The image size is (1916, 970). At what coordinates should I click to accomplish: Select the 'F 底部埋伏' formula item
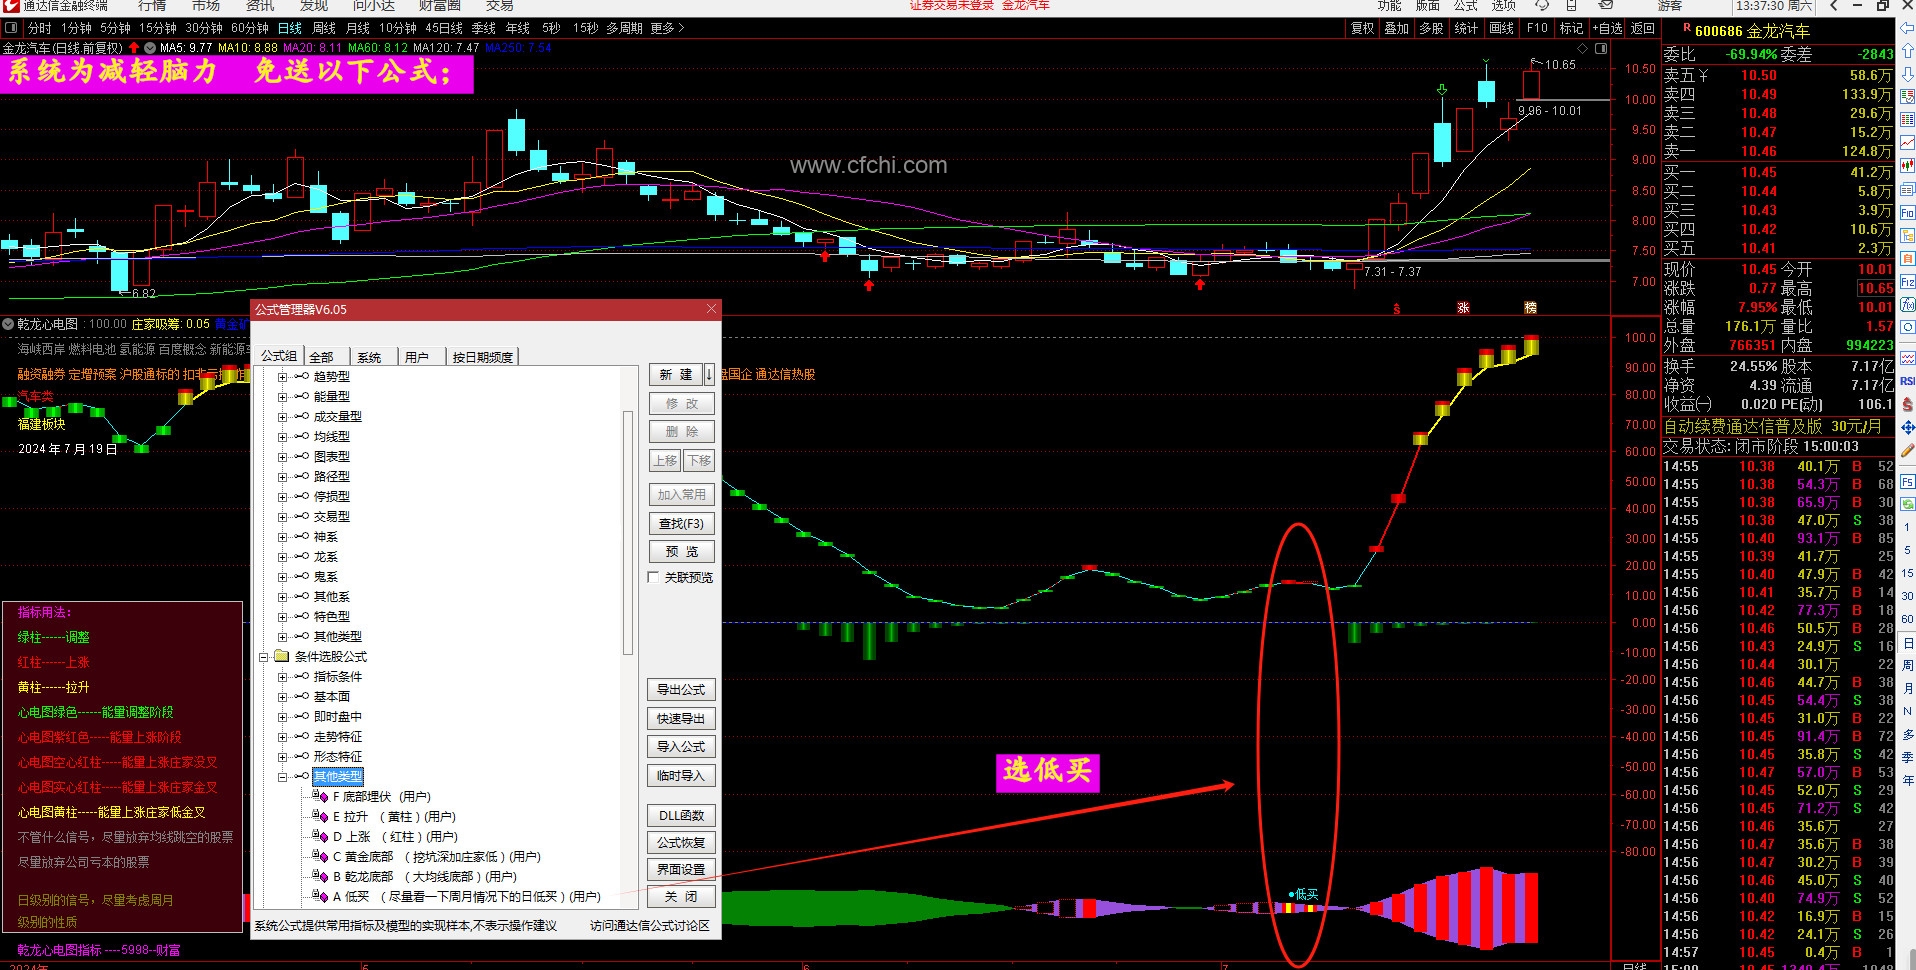point(381,797)
